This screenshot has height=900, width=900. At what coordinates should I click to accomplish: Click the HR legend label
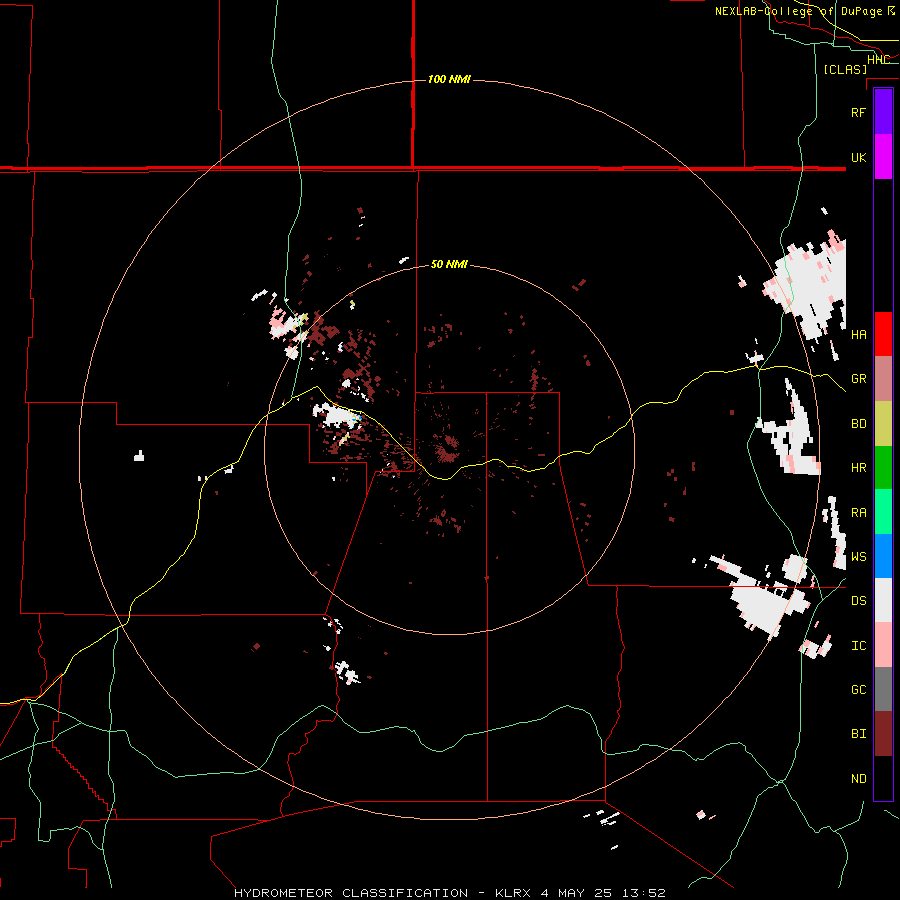[x=858, y=468]
